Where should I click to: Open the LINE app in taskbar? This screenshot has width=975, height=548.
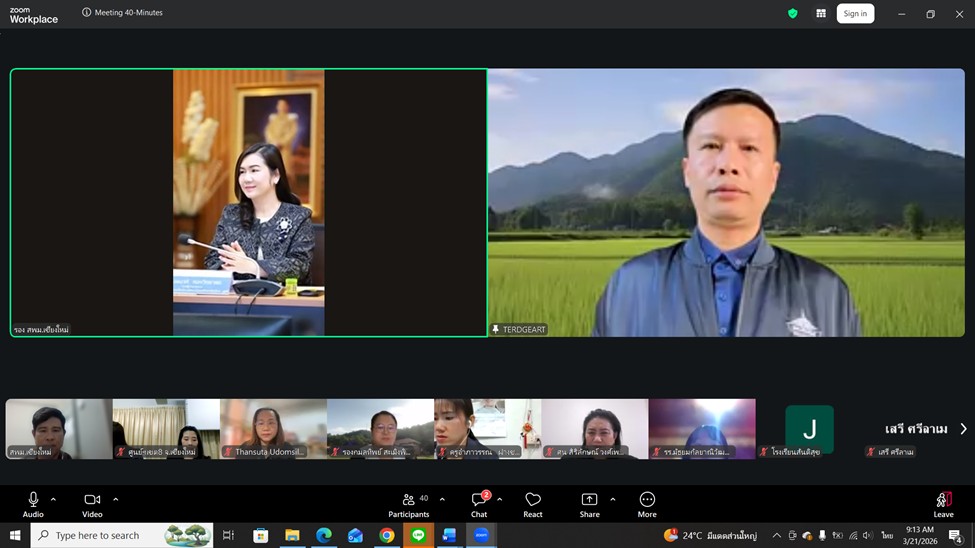tap(418, 535)
